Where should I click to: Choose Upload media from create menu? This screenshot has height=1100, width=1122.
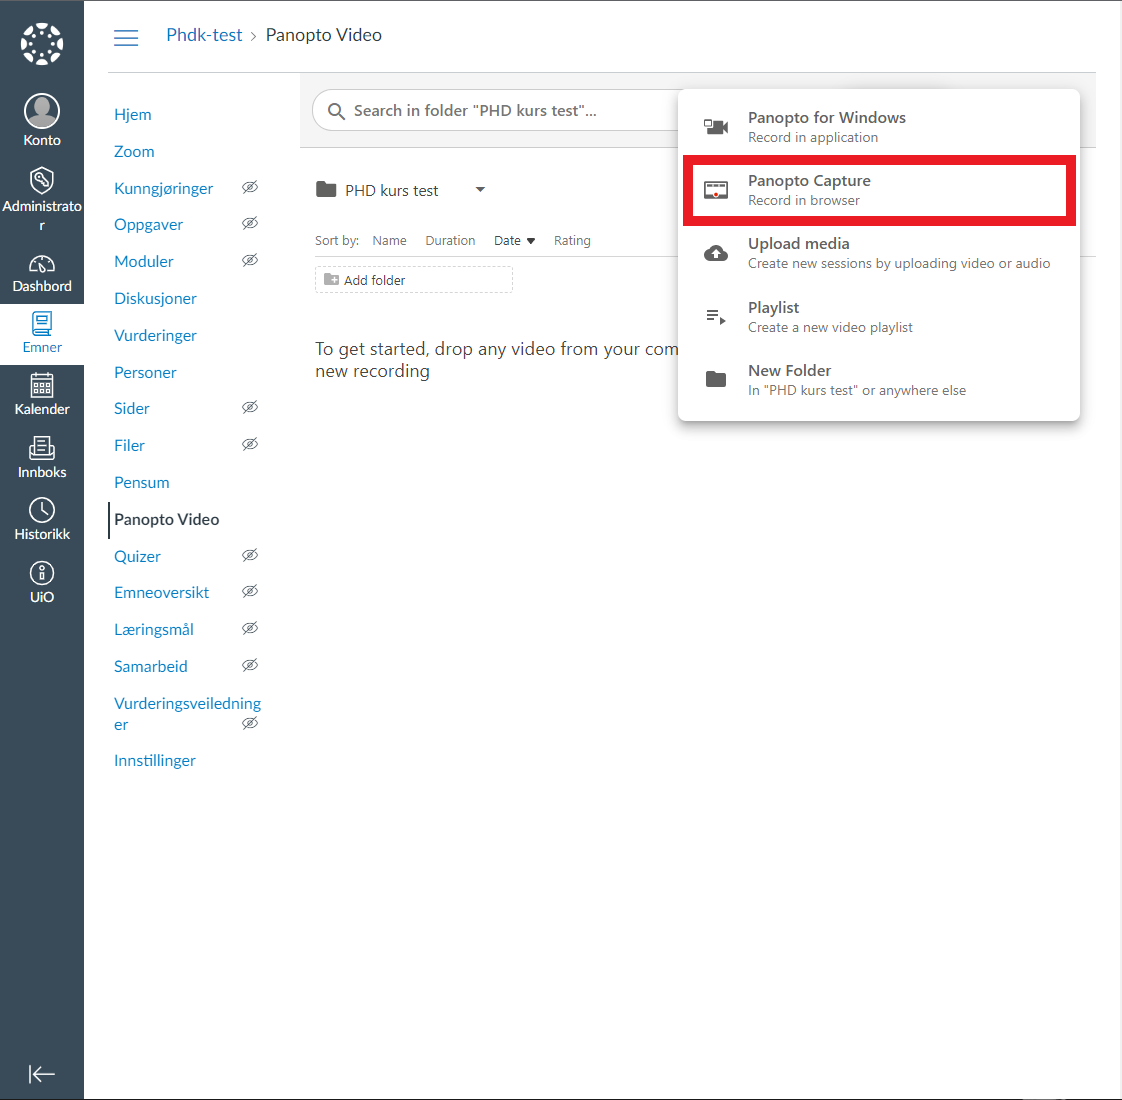(879, 253)
